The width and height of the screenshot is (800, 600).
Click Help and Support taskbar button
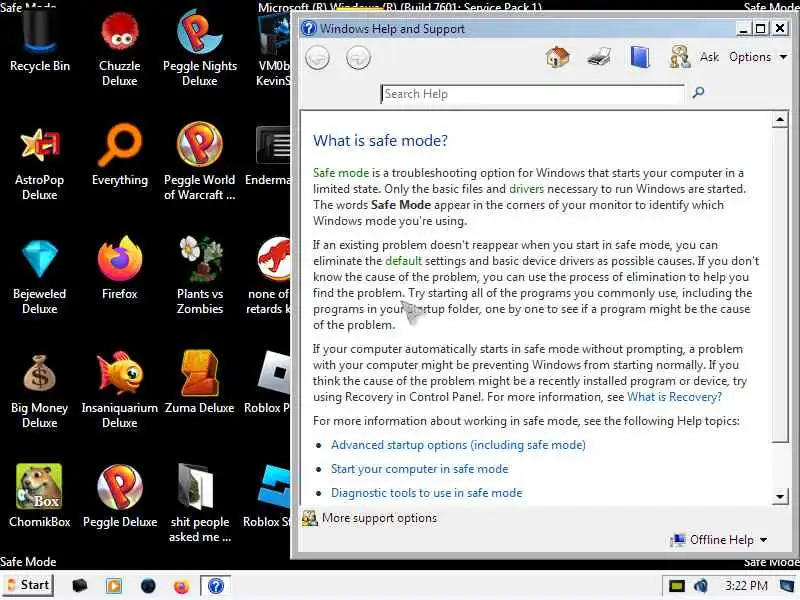[215, 585]
